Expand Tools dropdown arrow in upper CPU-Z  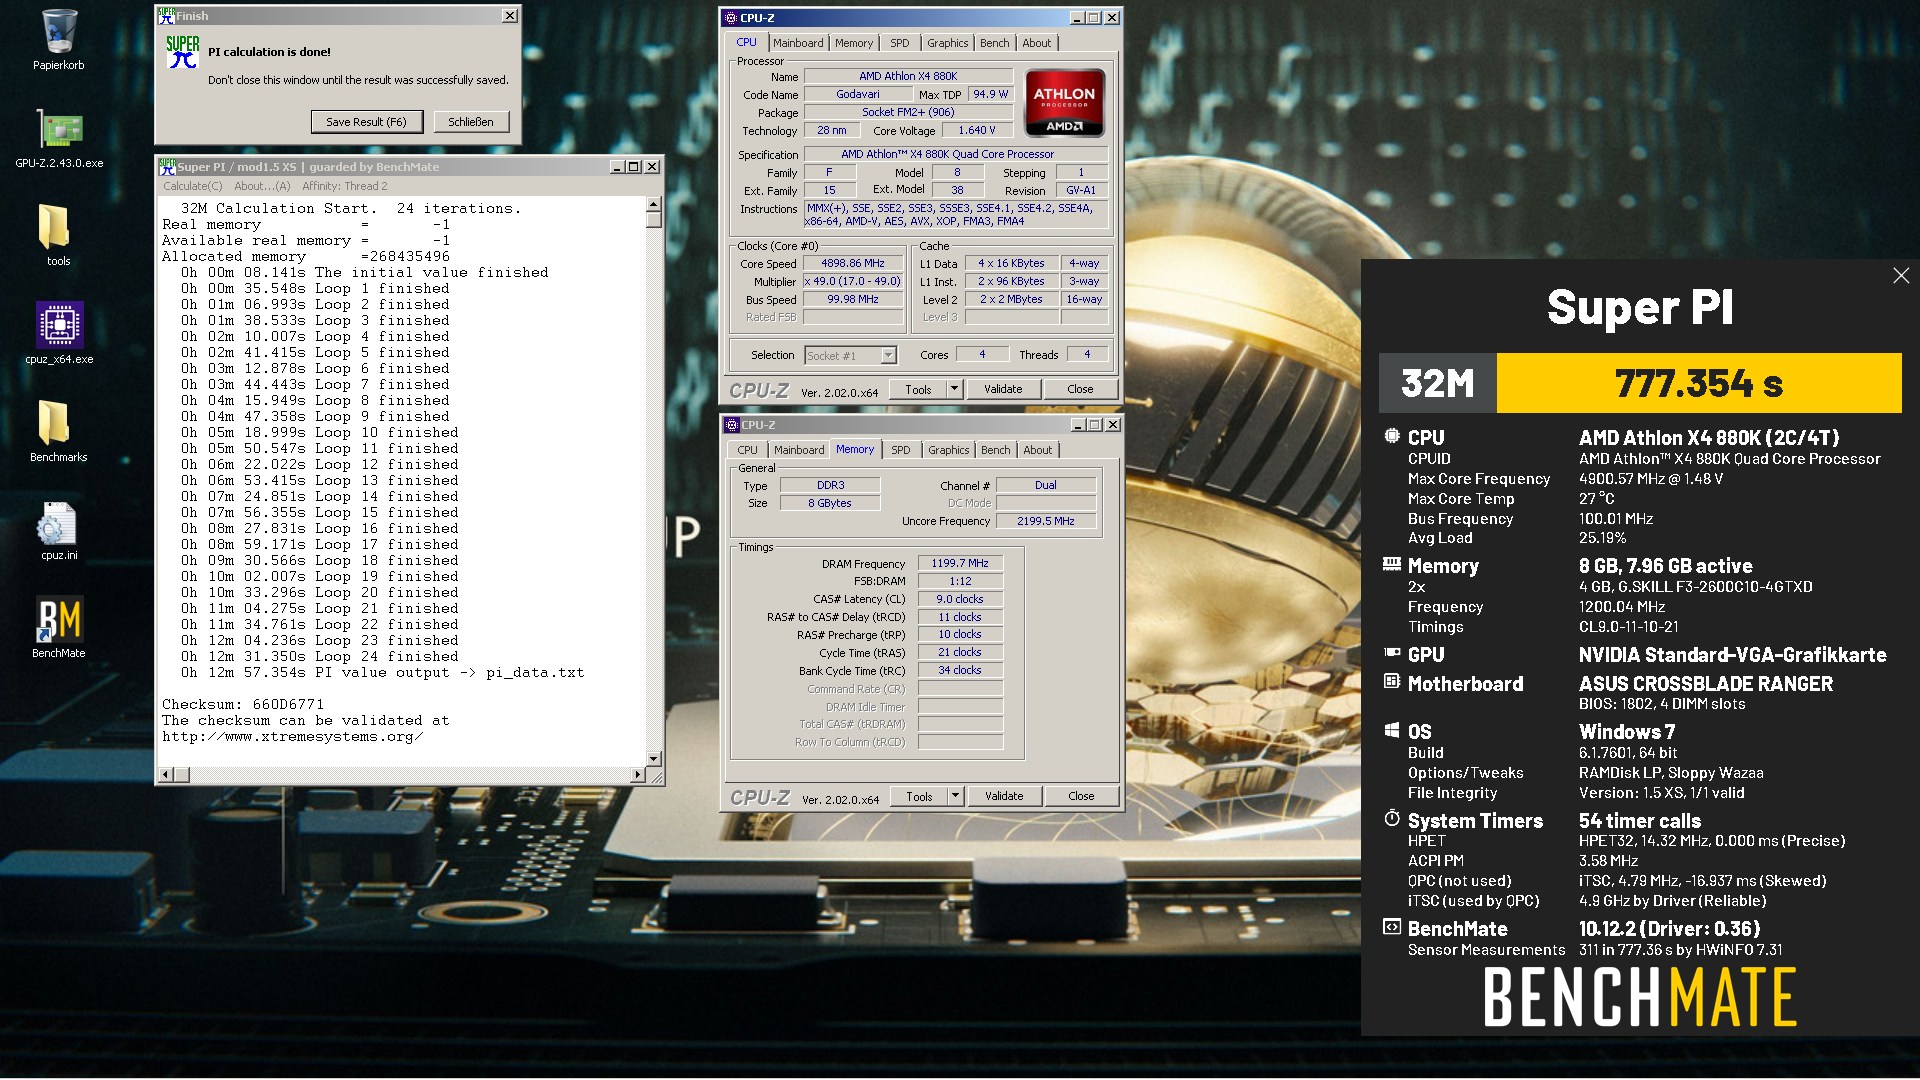[x=954, y=389]
